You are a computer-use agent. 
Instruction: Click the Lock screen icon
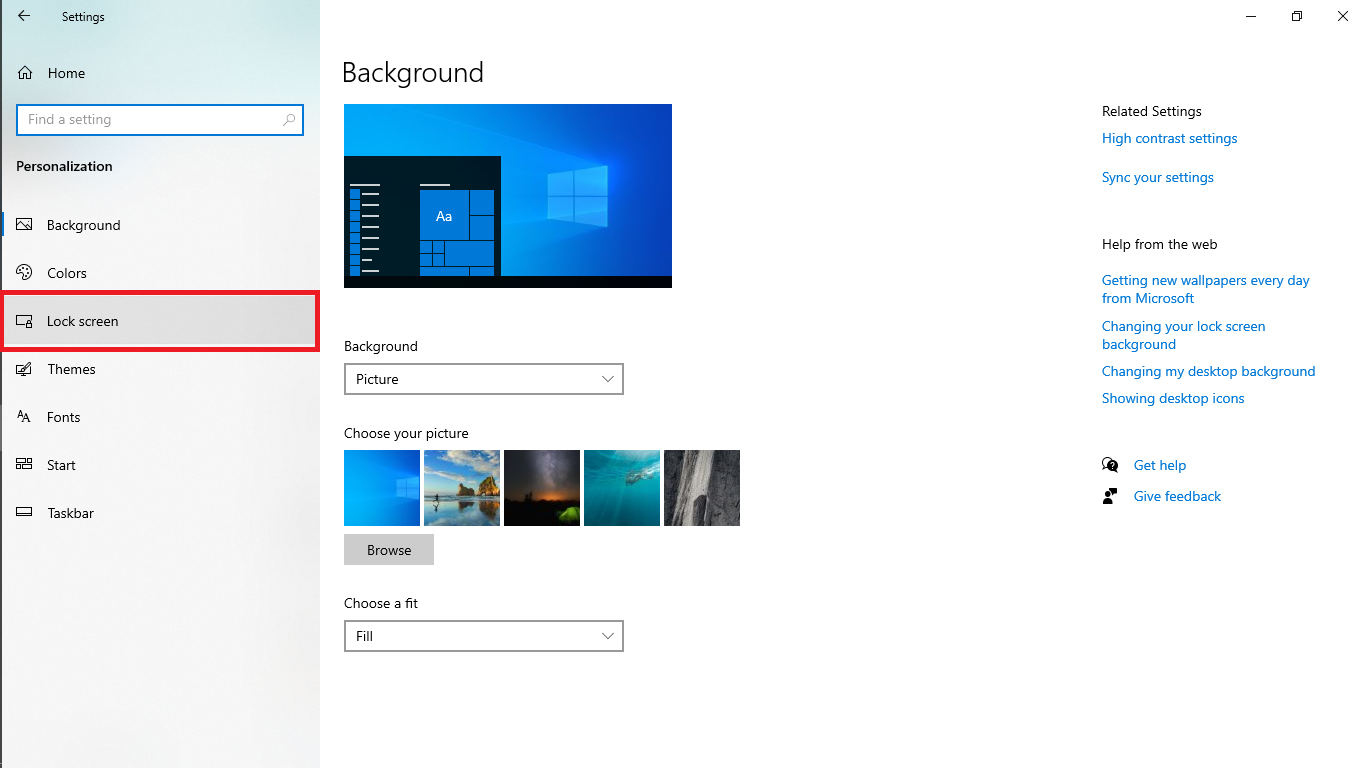pos(25,321)
